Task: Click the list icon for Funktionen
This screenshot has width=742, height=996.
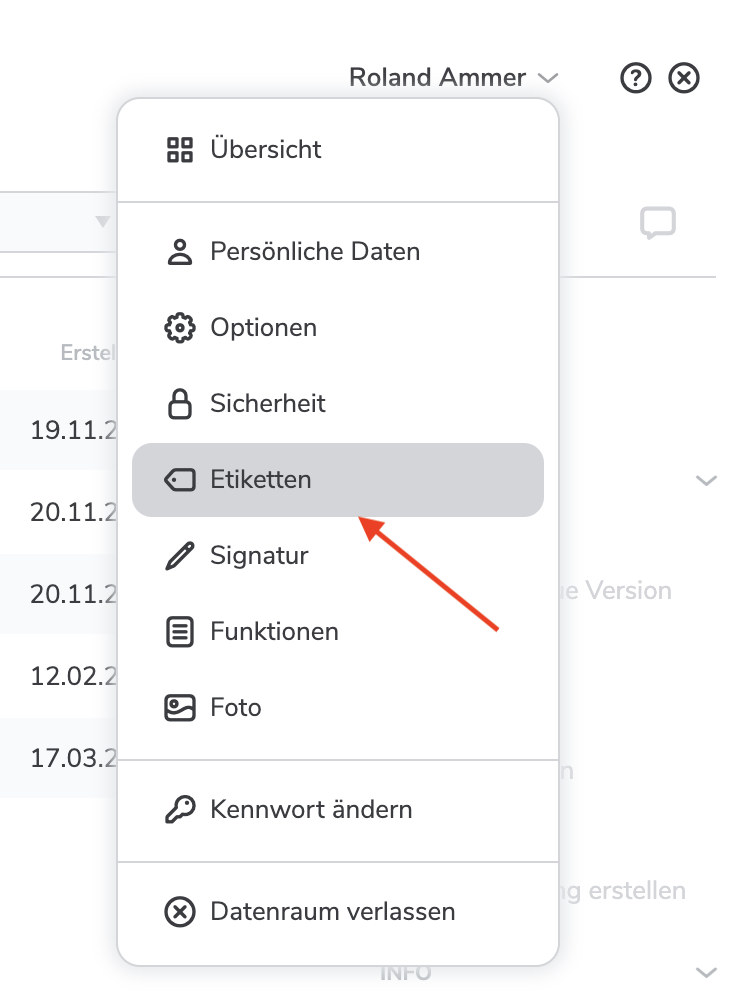Action: point(179,632)
